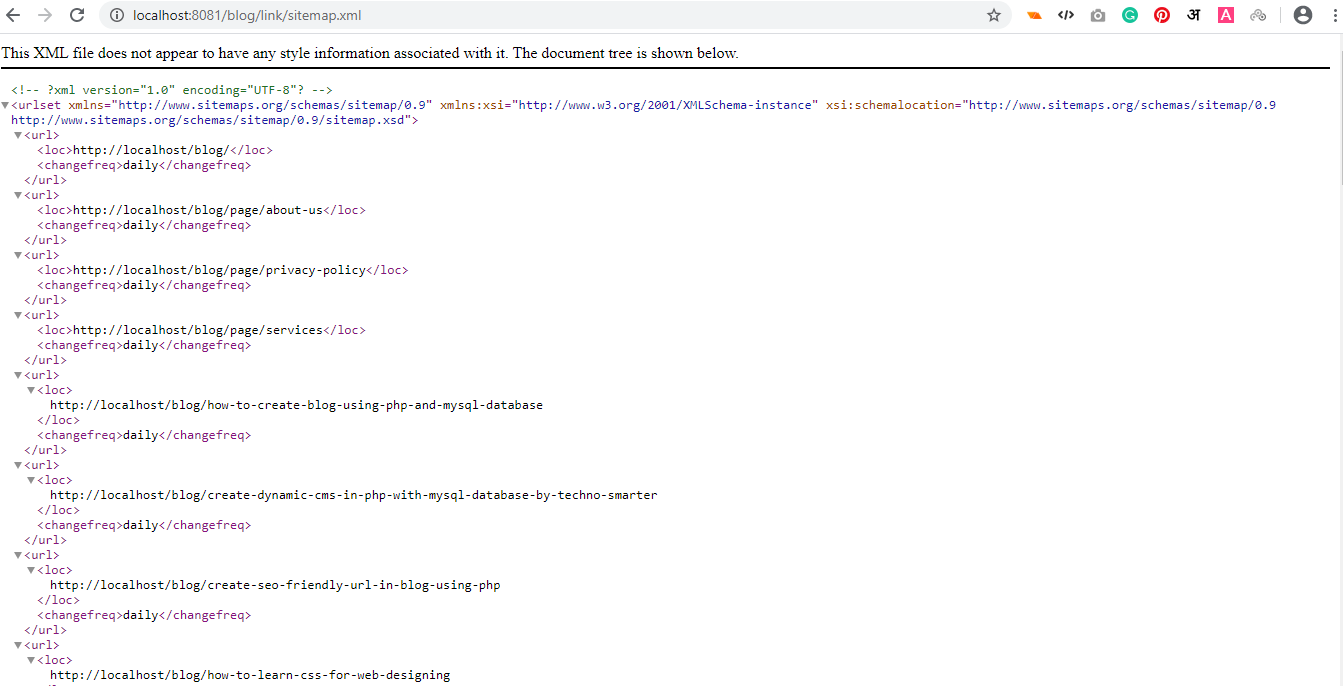
Task: Collapse the url element for privacy-policy
Action: point(17,254)
